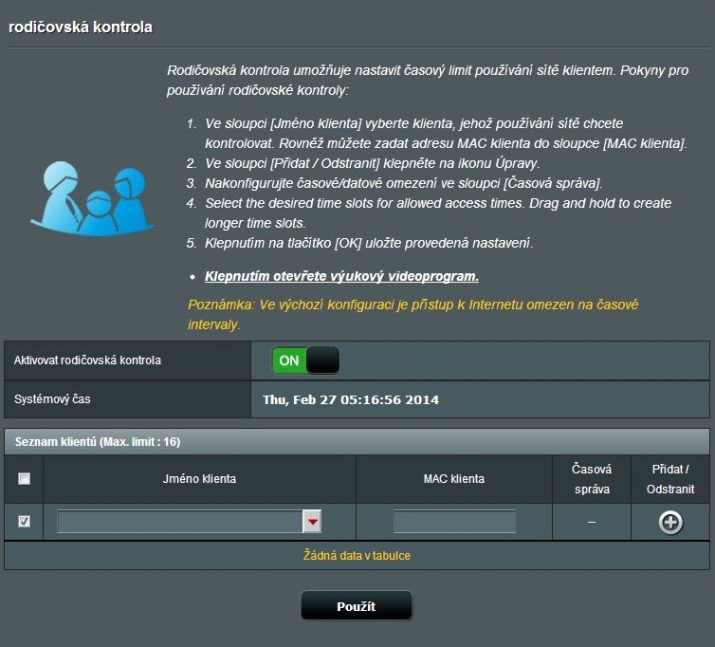The image size is (715, 647).
Task: Uncheck the checkbox in the client row
Action: pos(24,522)
